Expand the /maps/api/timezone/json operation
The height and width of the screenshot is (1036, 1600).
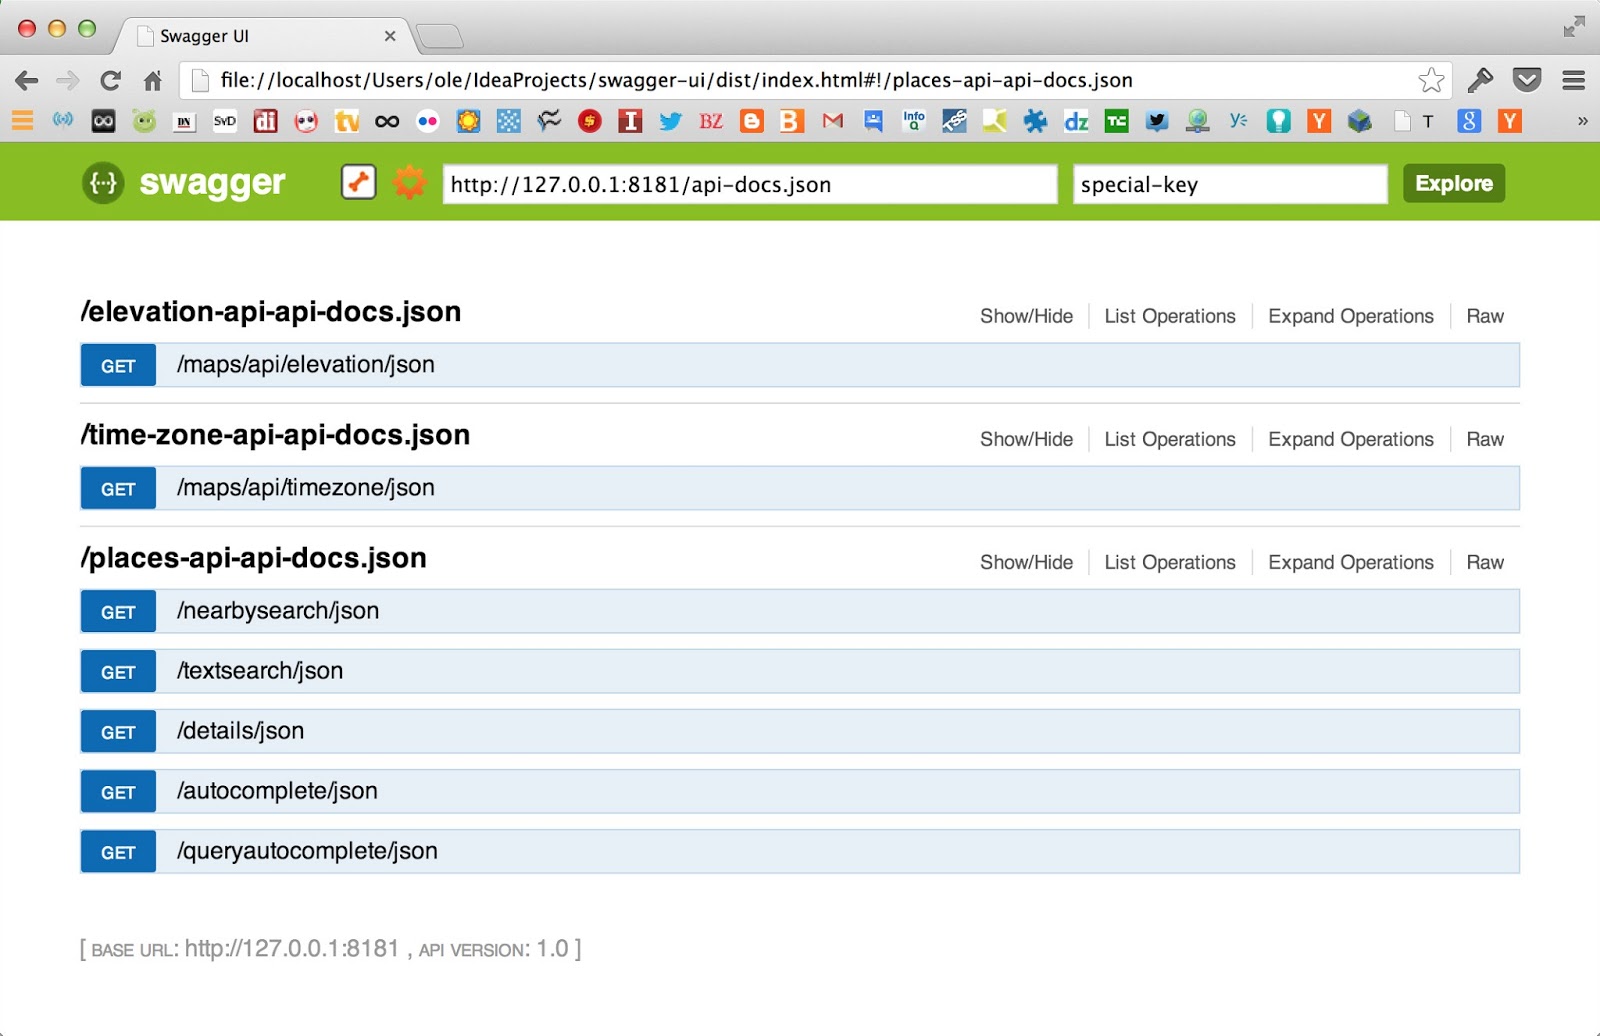[800, 488]
